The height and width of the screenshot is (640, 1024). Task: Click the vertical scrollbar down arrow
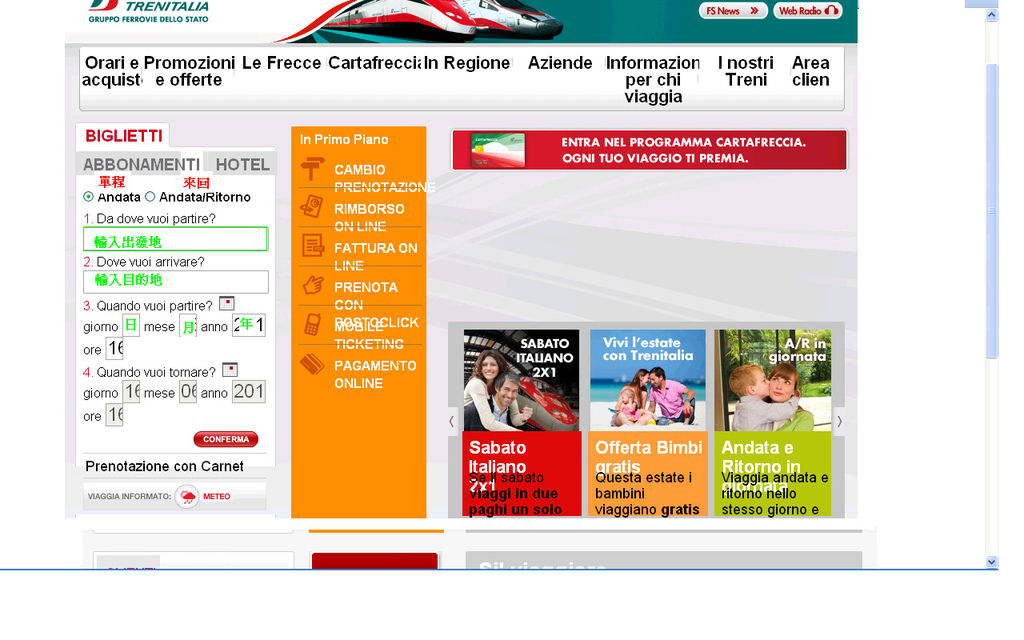click(x=992, y=562)
